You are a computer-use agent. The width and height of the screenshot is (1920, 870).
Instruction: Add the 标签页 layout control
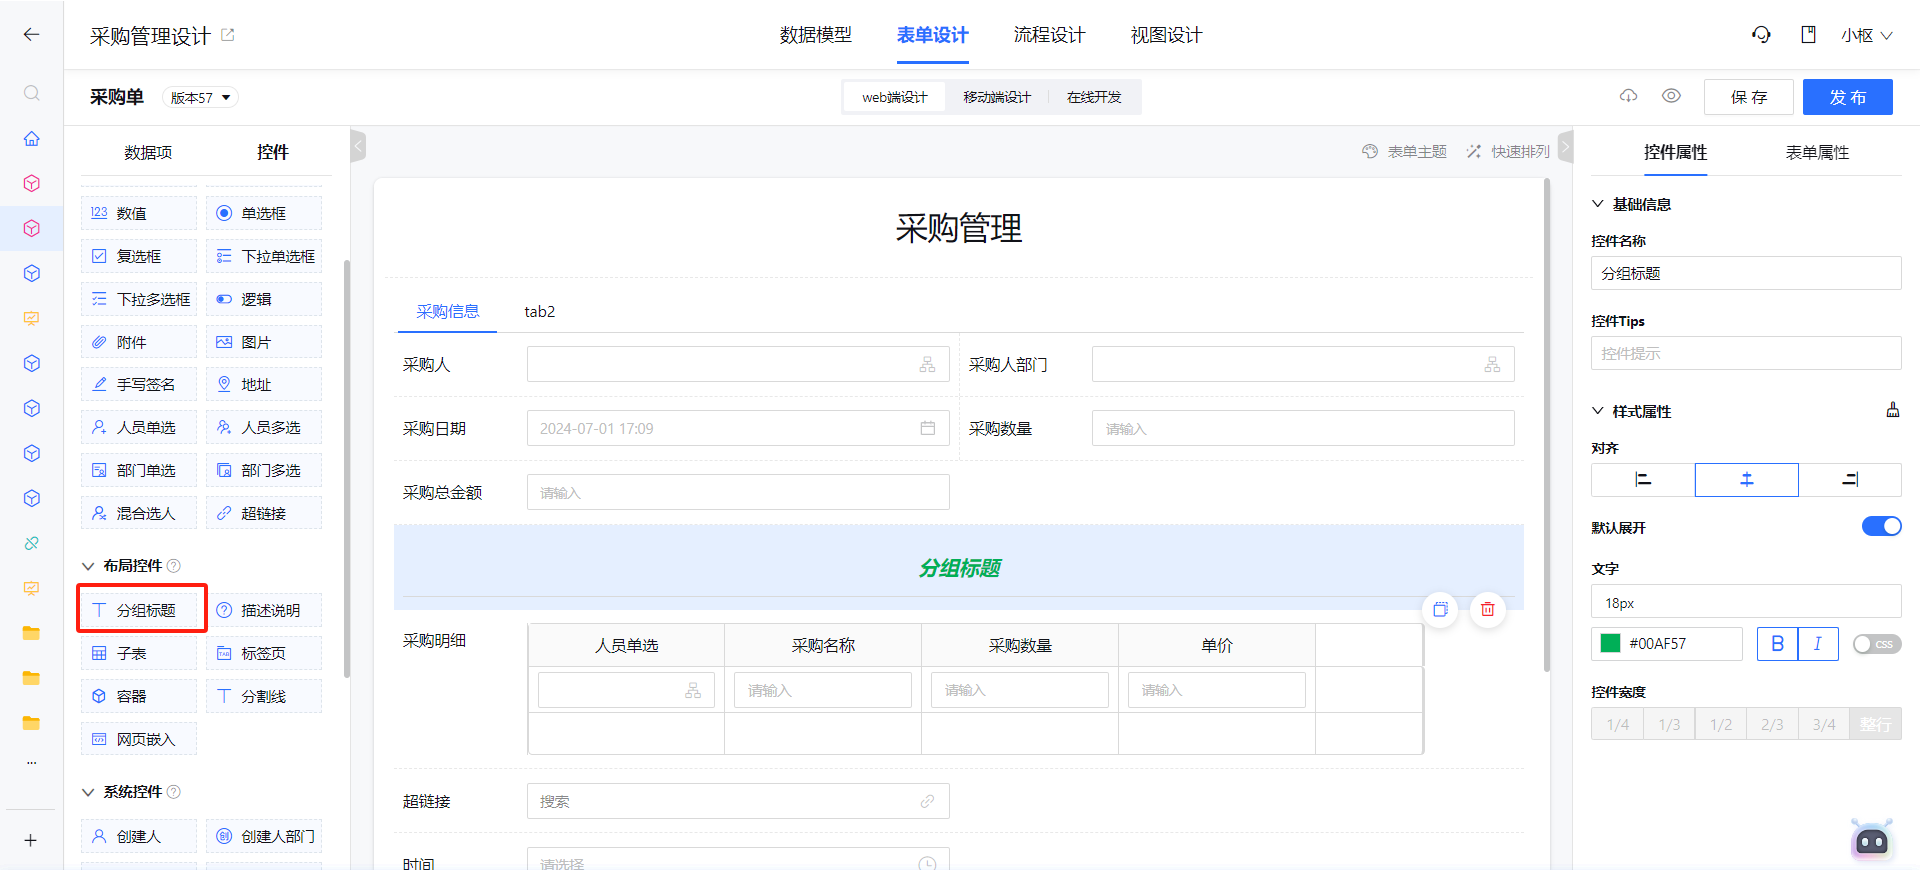pyautogui.click(x=264, y=653)
